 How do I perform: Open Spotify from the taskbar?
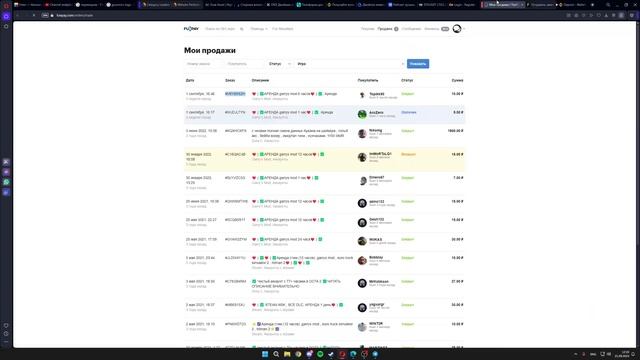point(320,354)
